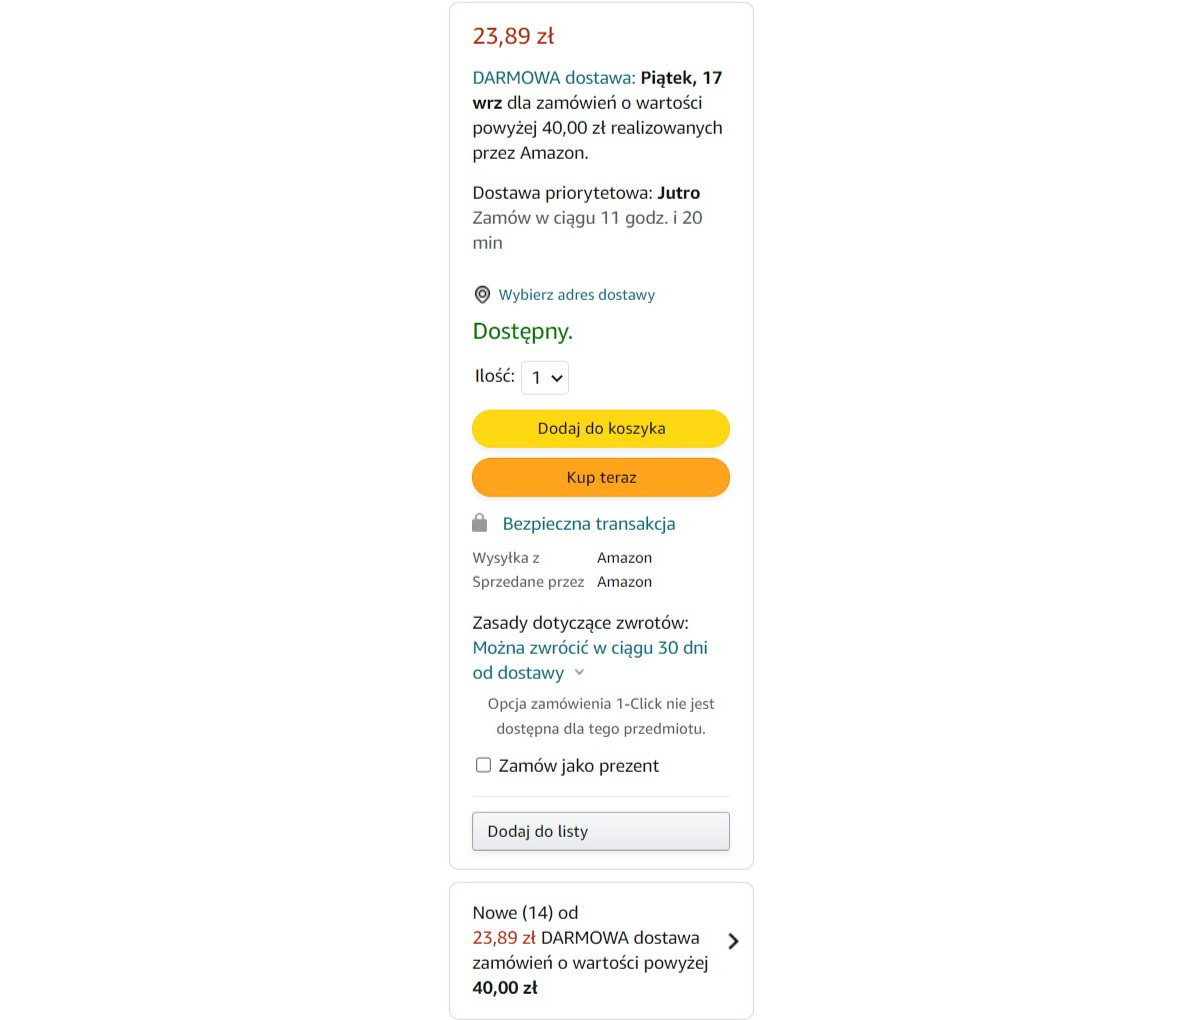The width and height of the screenshot is (1200, 1020).
Task: Tick the Zamów jako prezent checkbox
Action: 483,765
